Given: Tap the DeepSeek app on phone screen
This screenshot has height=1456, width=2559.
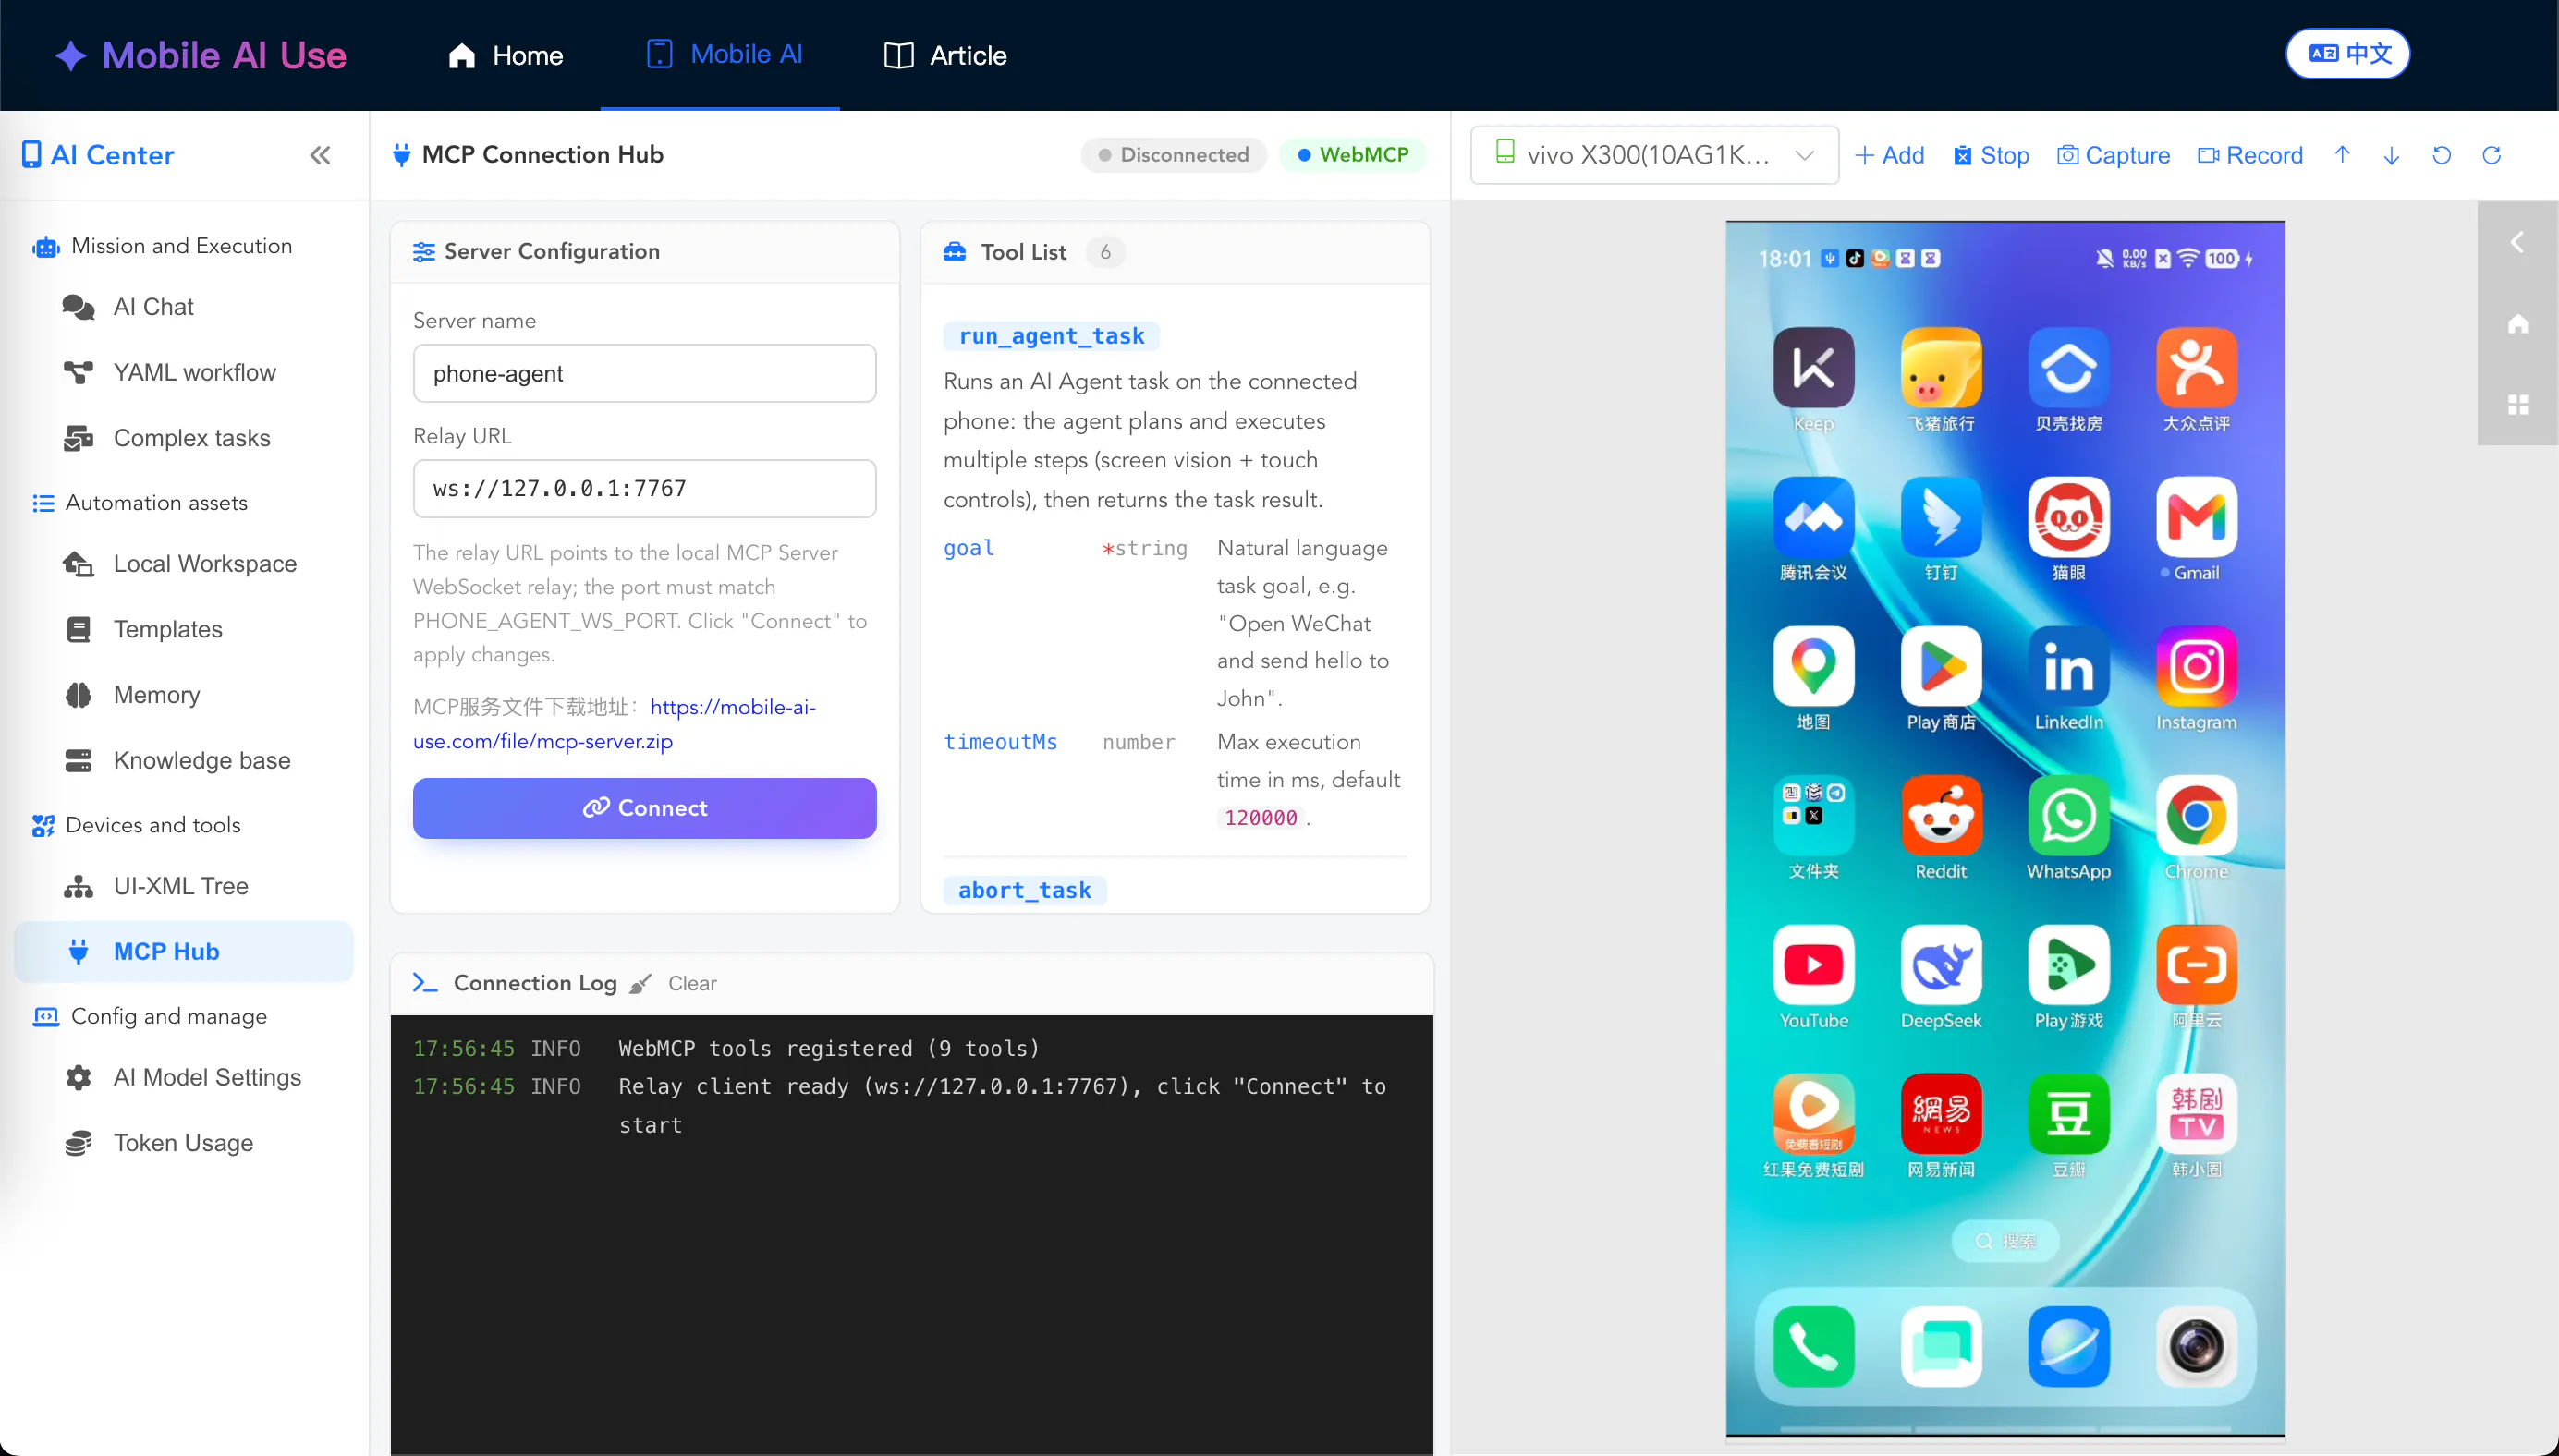Looking at the screenshot, I should point(1940,977).
